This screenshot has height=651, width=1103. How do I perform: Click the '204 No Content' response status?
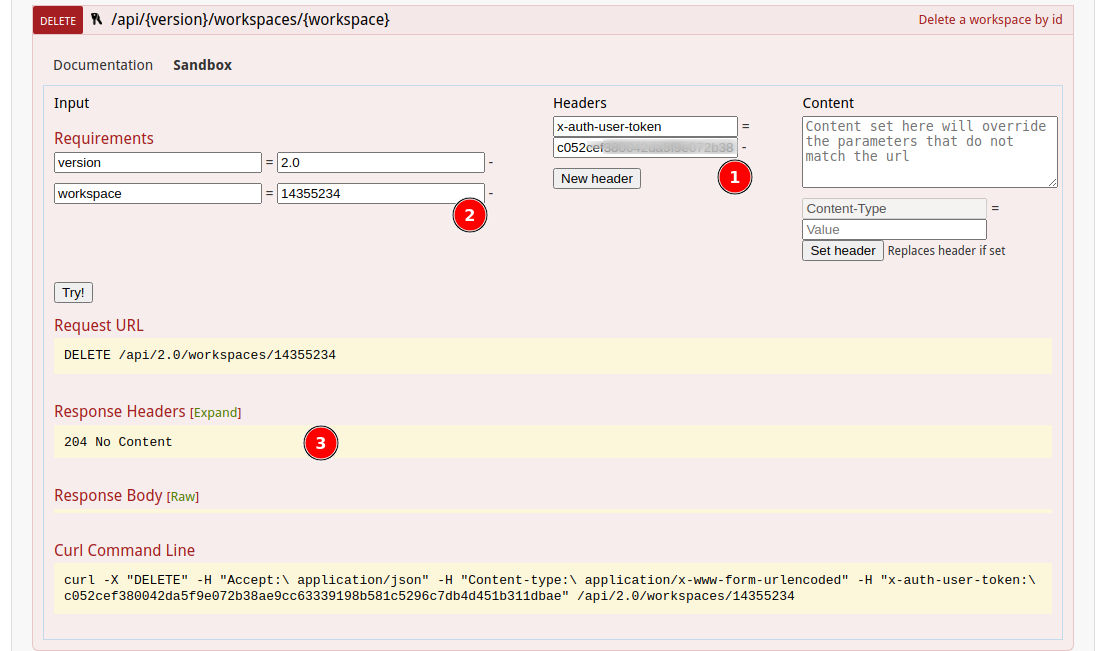[118, 442]
